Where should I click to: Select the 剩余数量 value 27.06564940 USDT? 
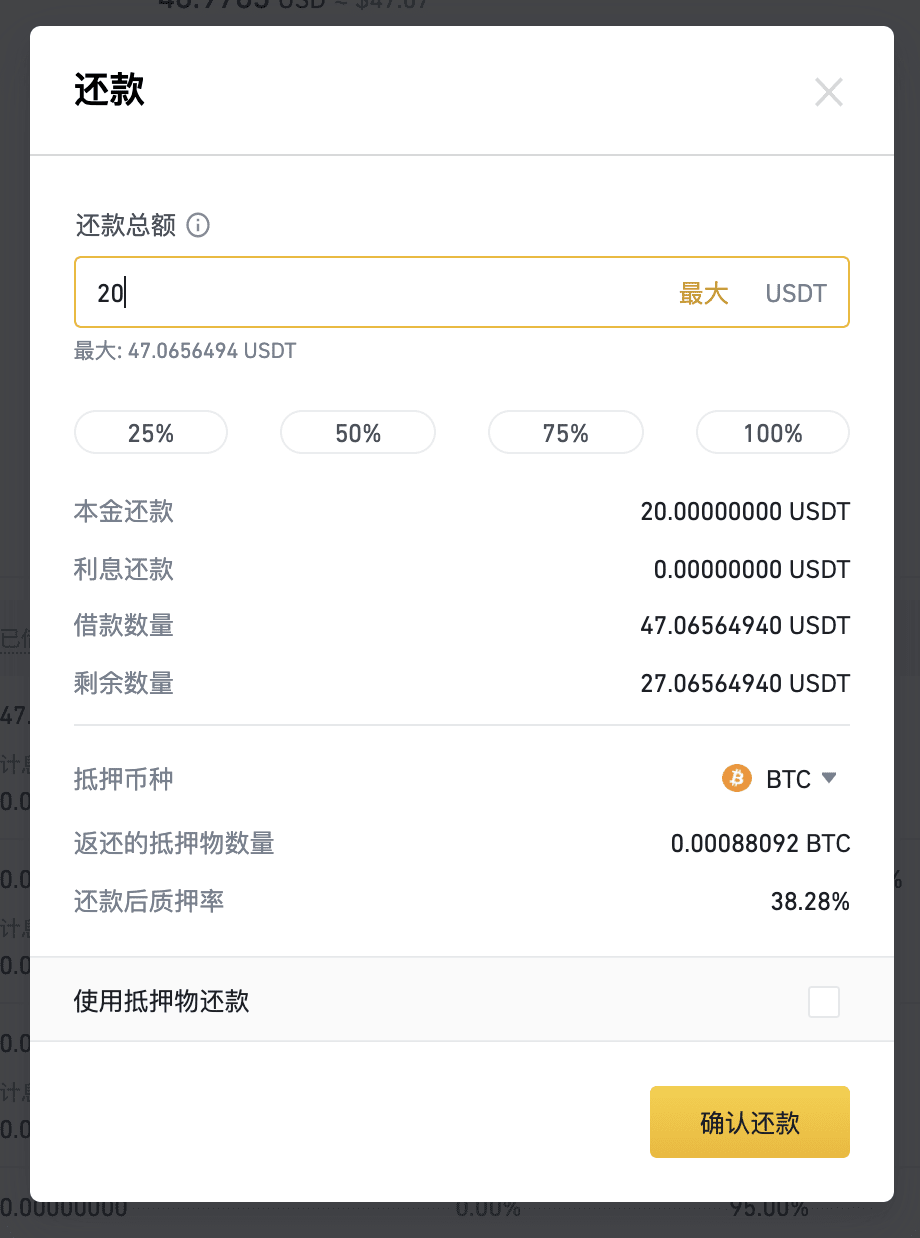pos(745,684)
